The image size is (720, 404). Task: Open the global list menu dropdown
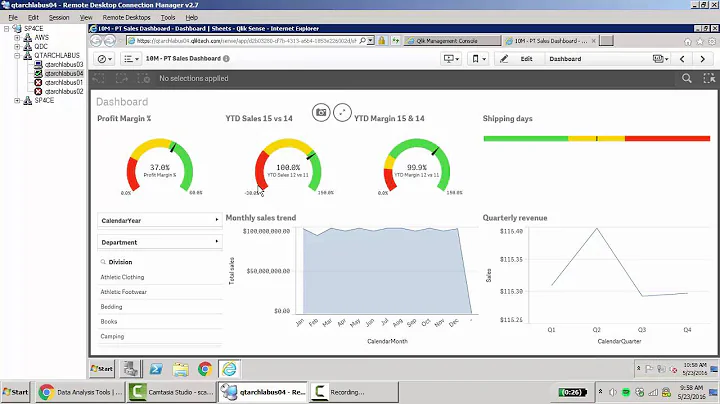[131, 59]
